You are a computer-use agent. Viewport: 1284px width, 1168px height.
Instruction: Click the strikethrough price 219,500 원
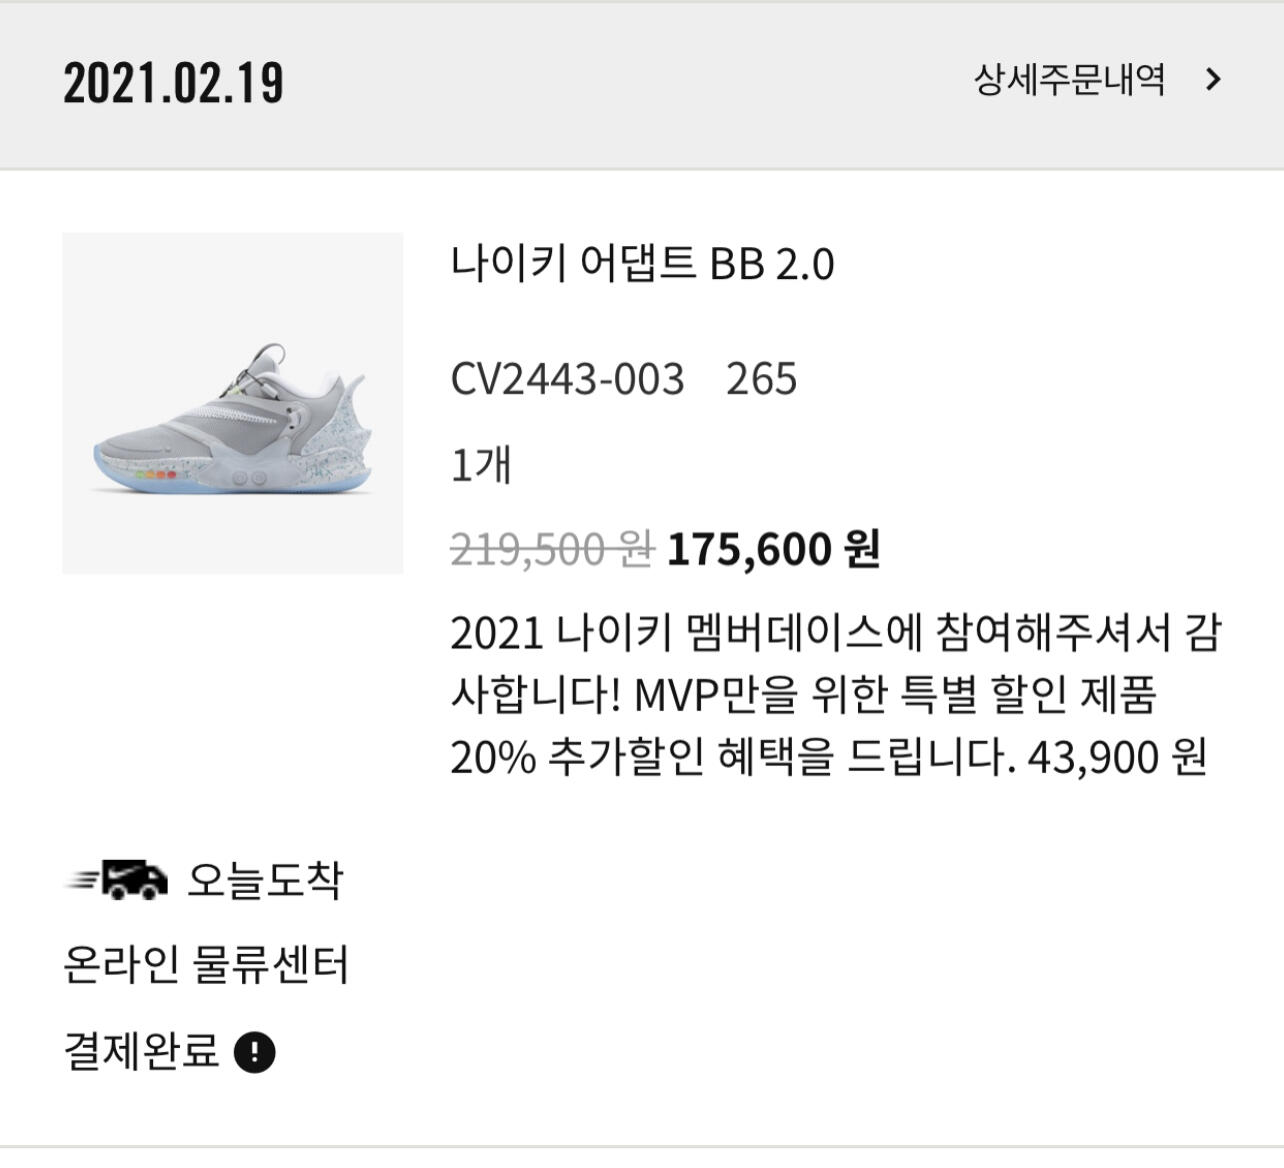(x=551, y=550)
